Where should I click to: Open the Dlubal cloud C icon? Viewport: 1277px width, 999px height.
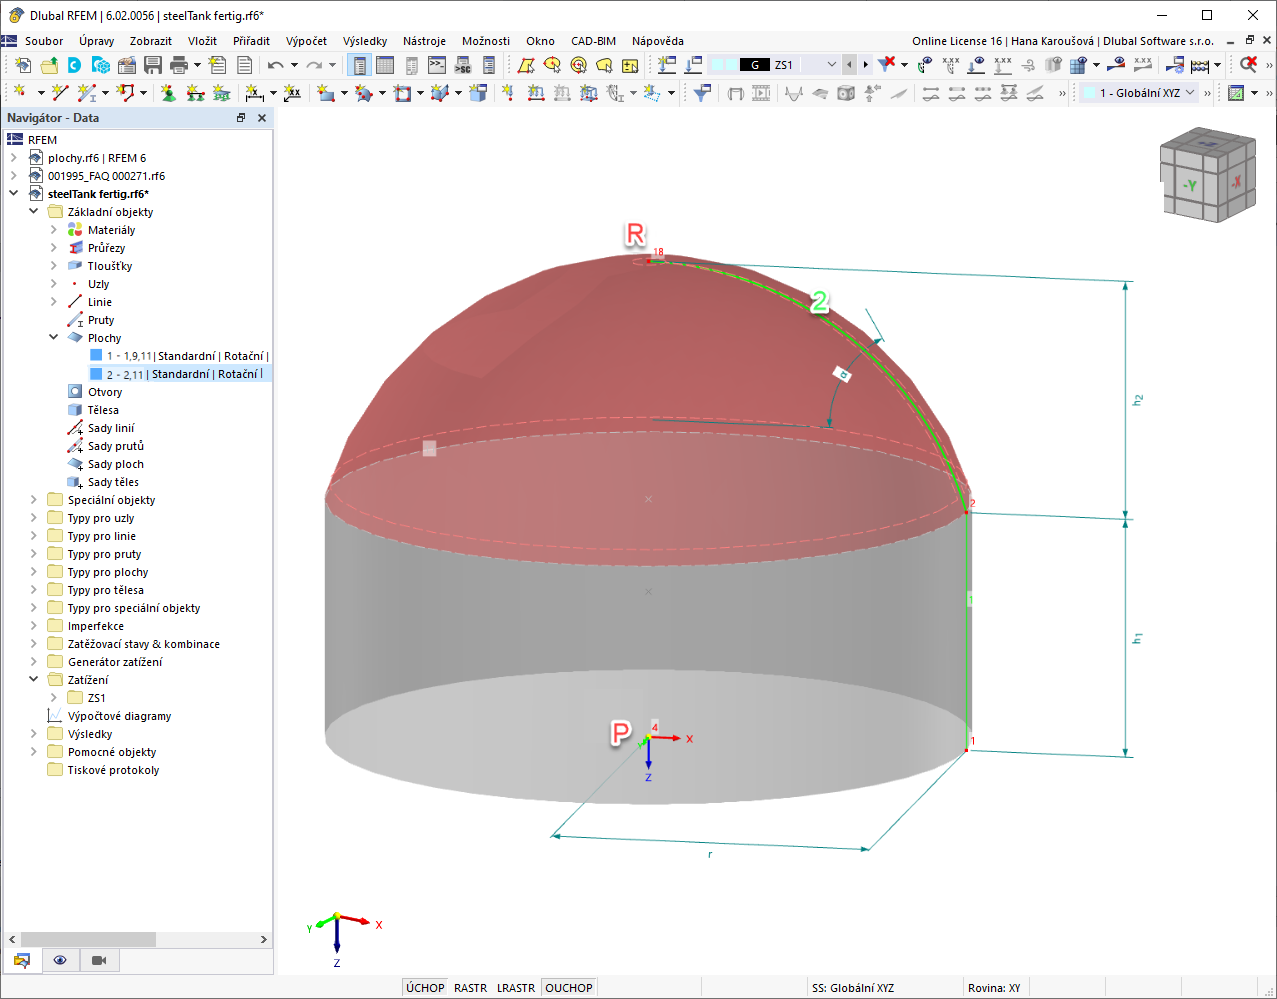coord(75,65)
